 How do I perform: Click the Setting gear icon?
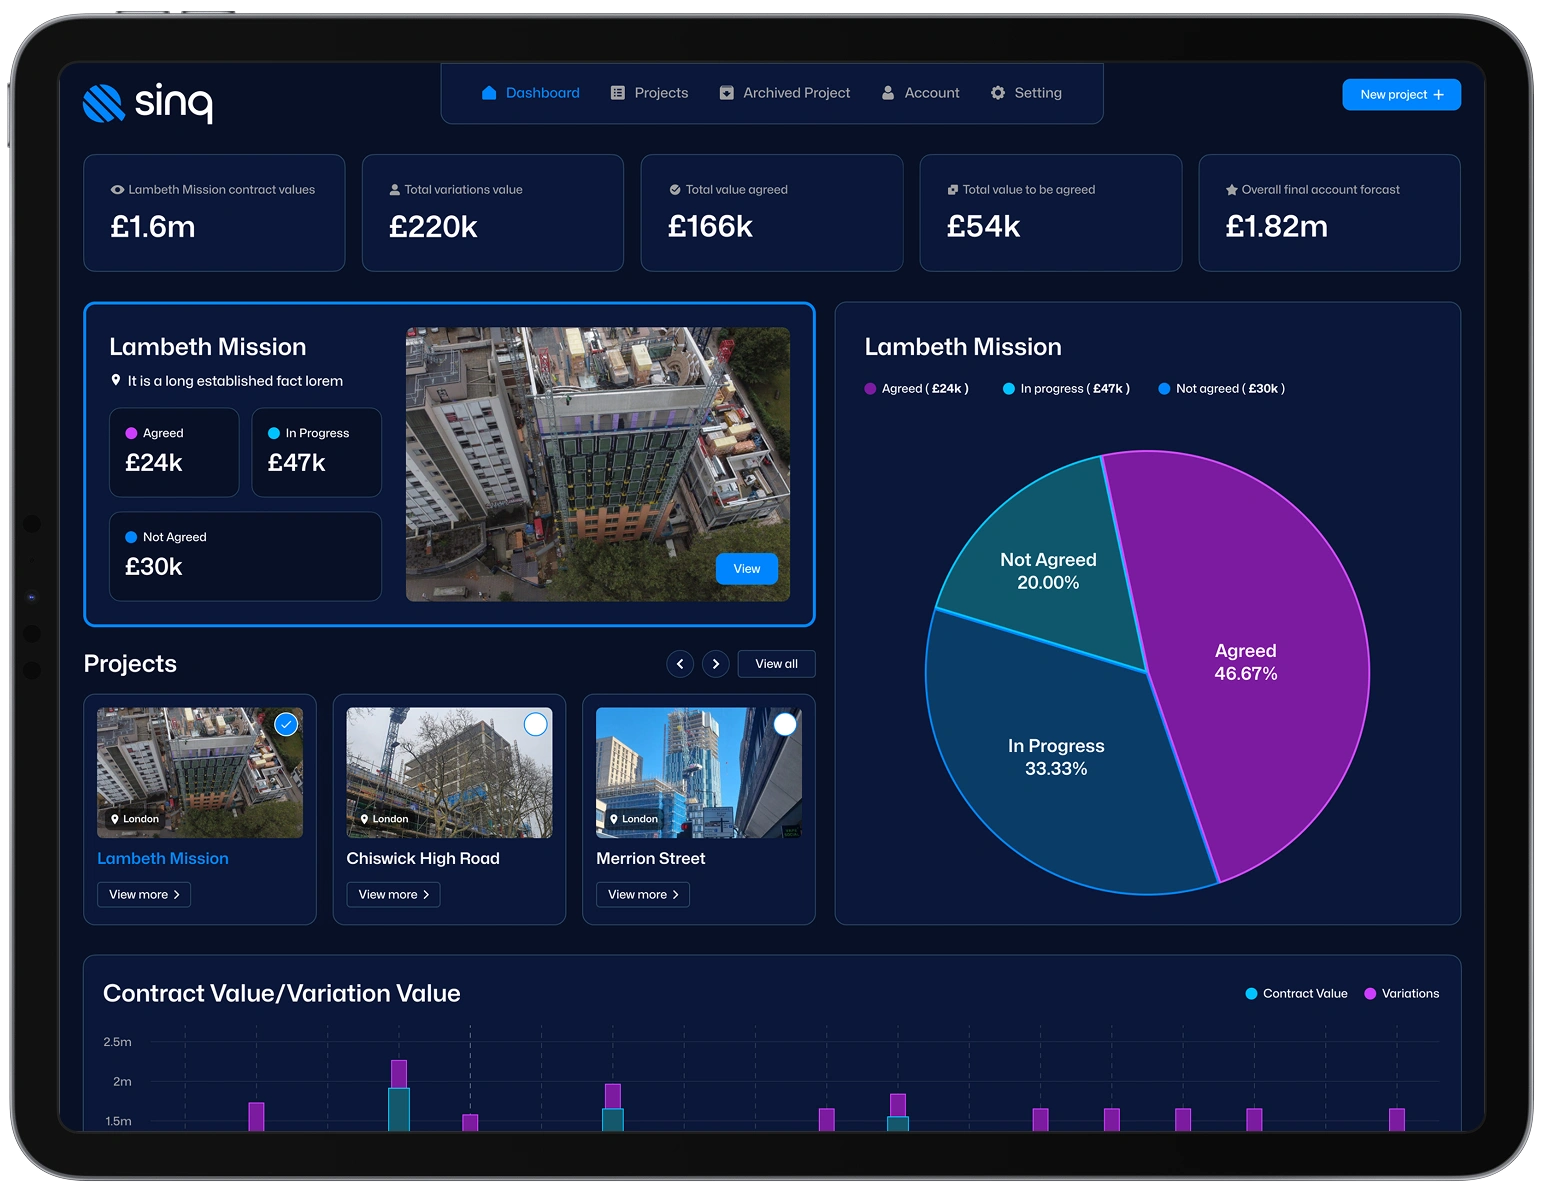(x=998, y=93)
